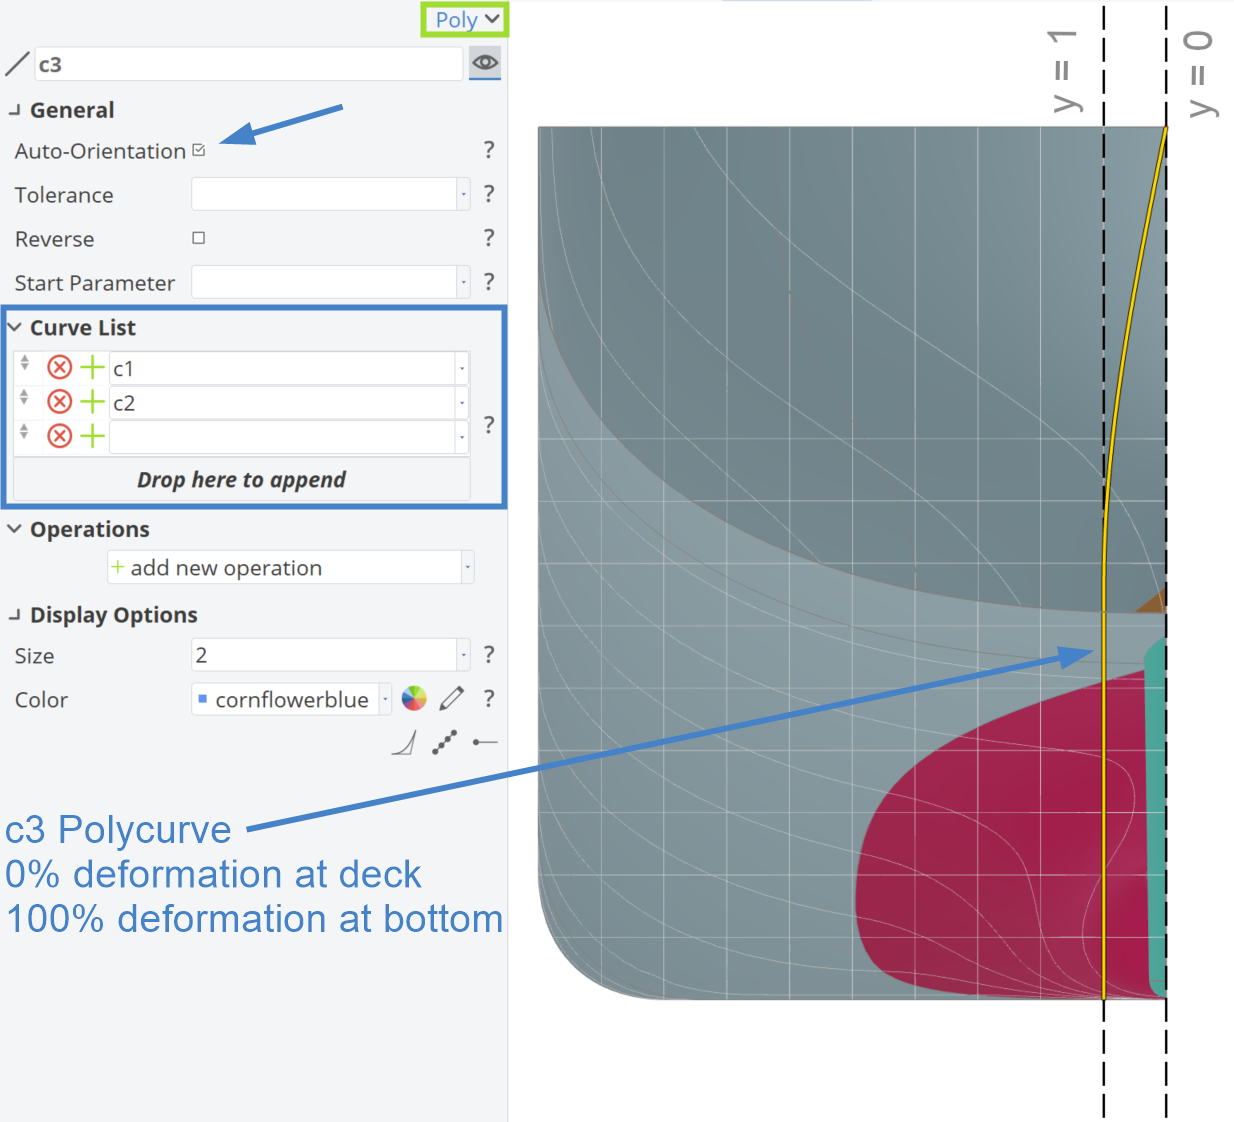The width and height of the screenshot is (1234, 1122).
Task: Click Drop here to append area
Action: (x=241, y=479)
